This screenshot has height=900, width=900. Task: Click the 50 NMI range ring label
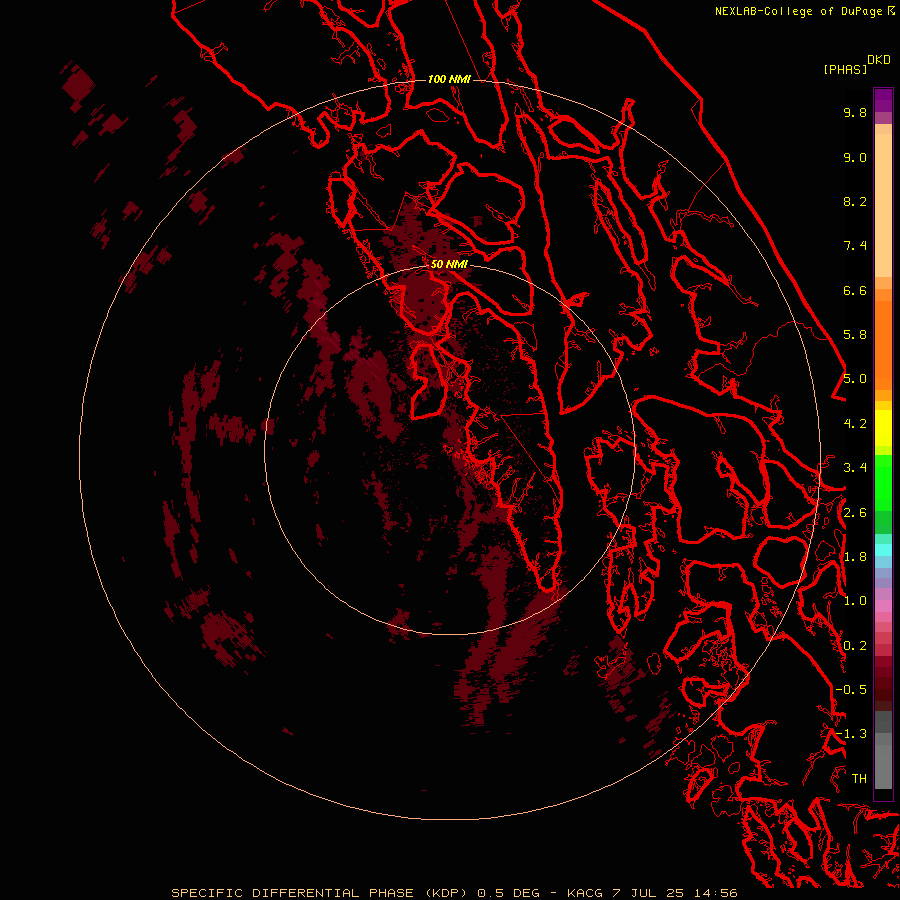[449, 264]
